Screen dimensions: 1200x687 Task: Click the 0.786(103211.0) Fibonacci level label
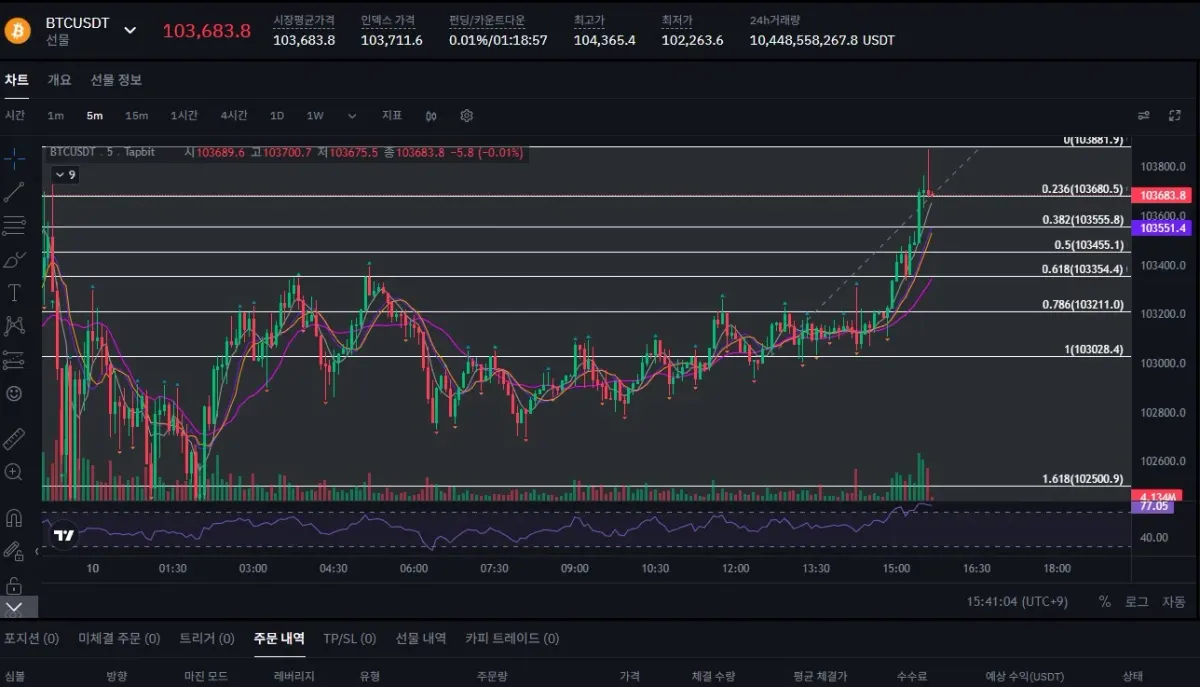click(1082, 305)
